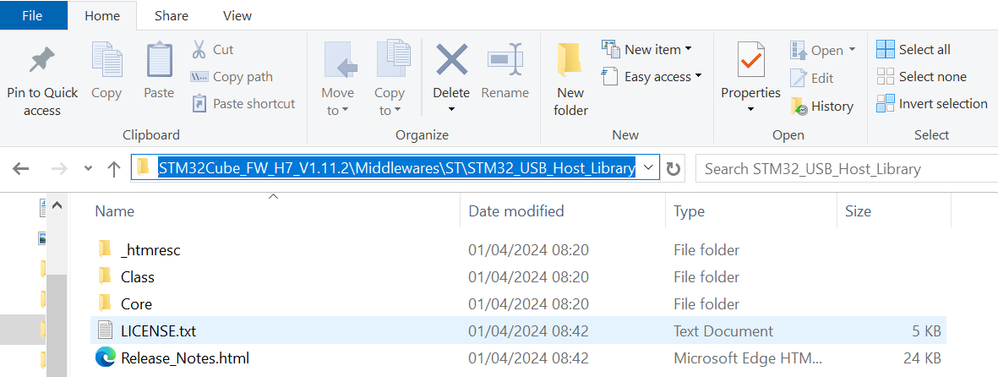The width and height of the screenshot is (998, 377).
Task: Click Invert selection
Action: pos(932,103)
